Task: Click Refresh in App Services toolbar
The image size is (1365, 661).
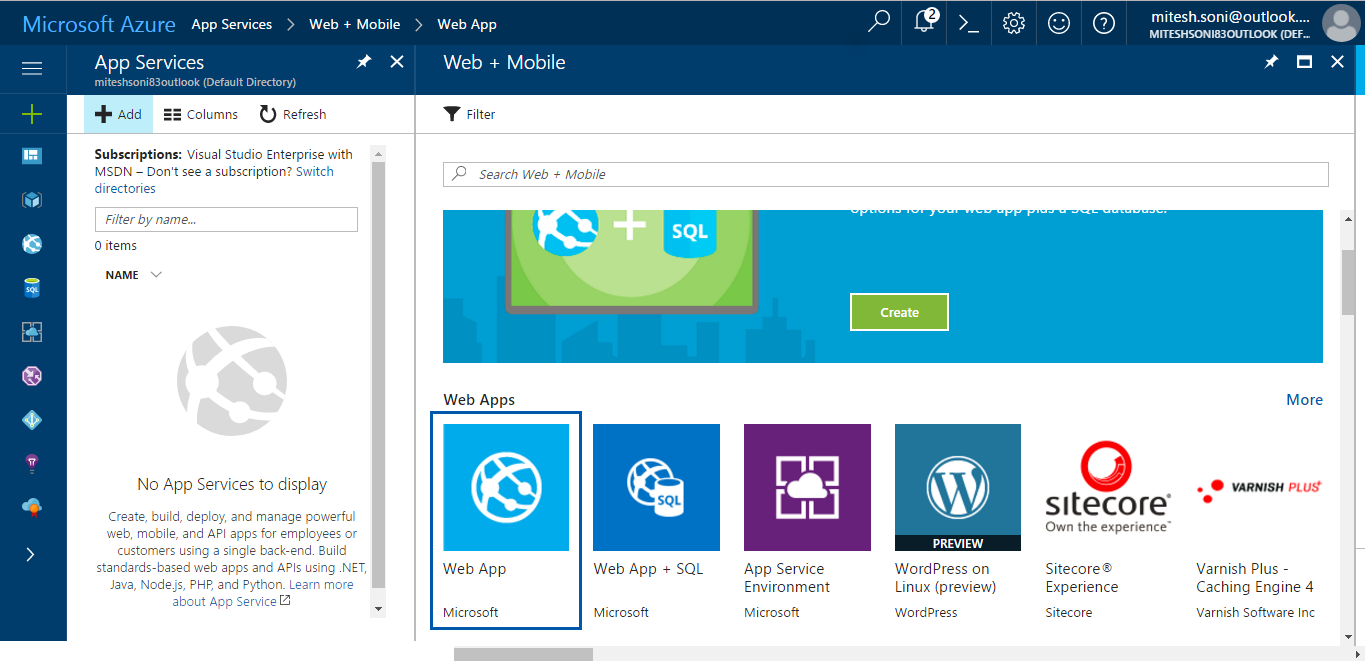Action: 293,114
